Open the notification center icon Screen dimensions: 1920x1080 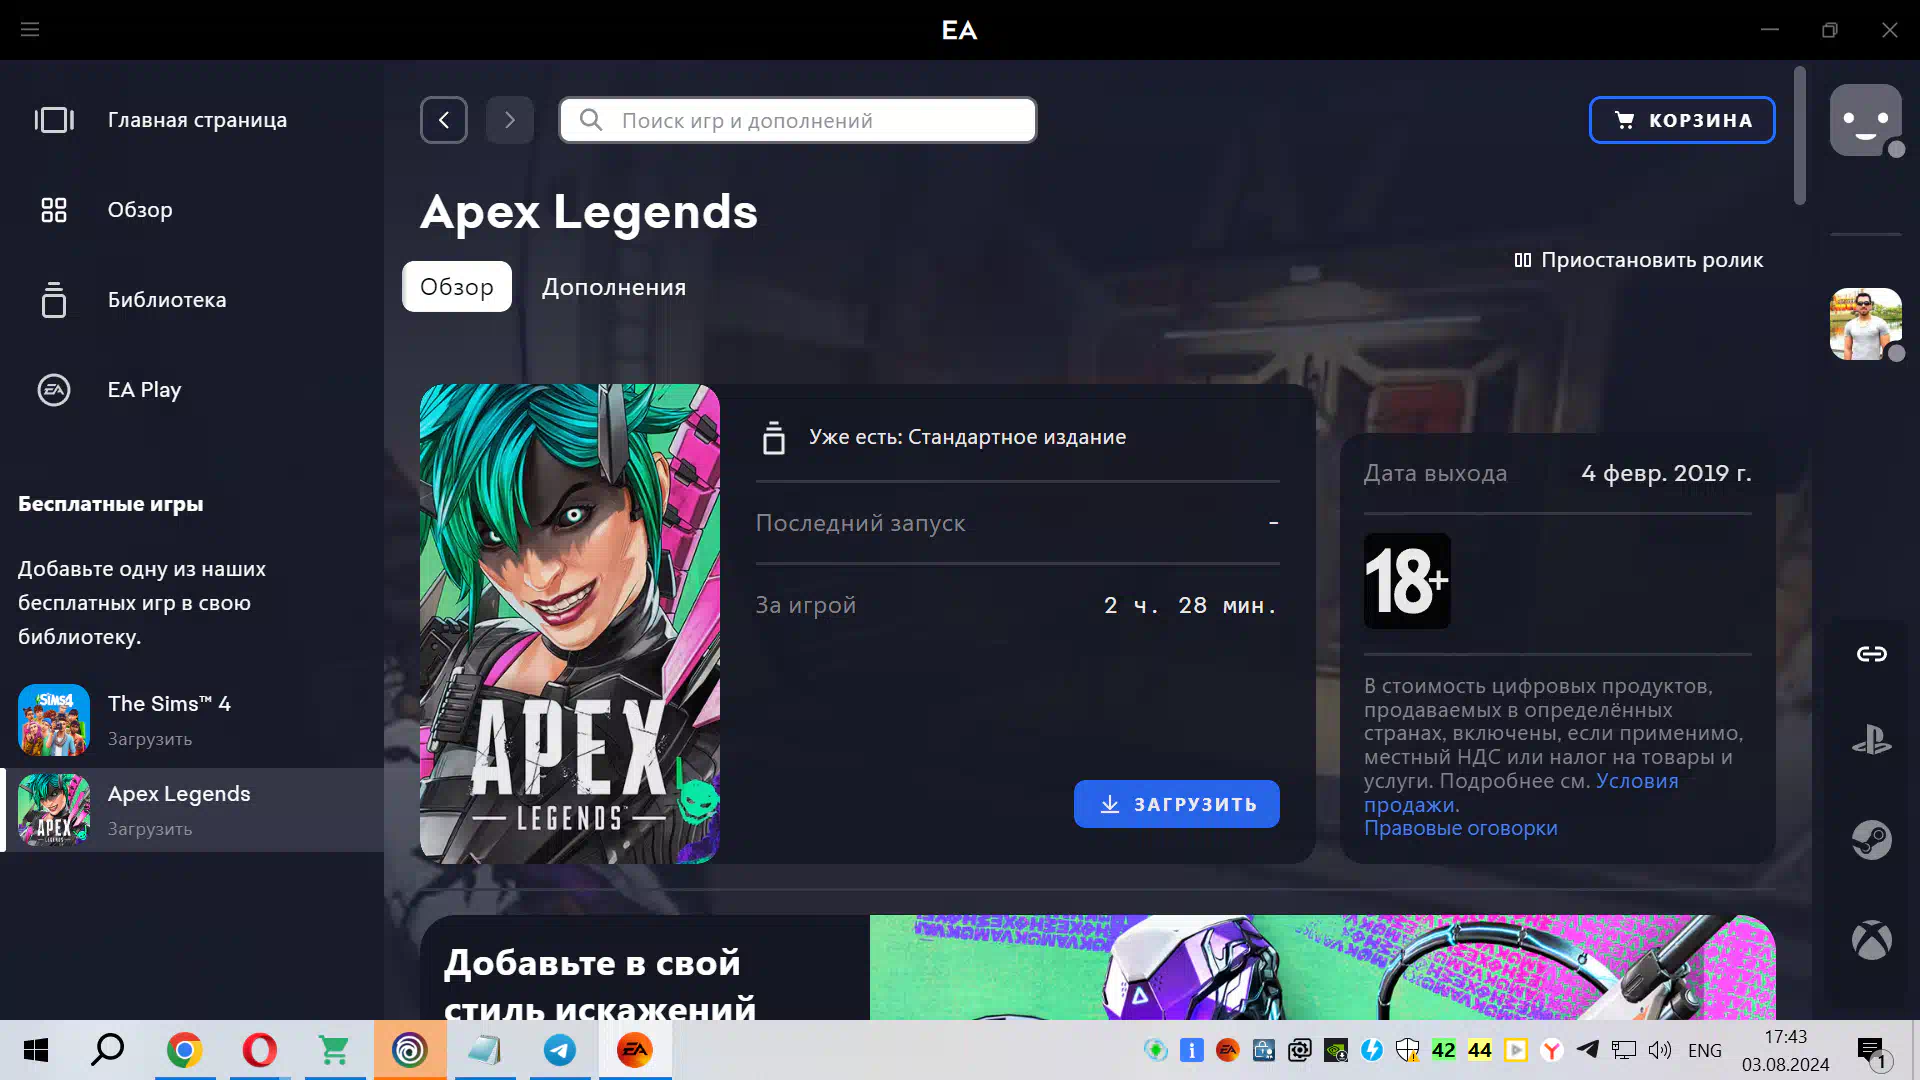[1873, 1052]
